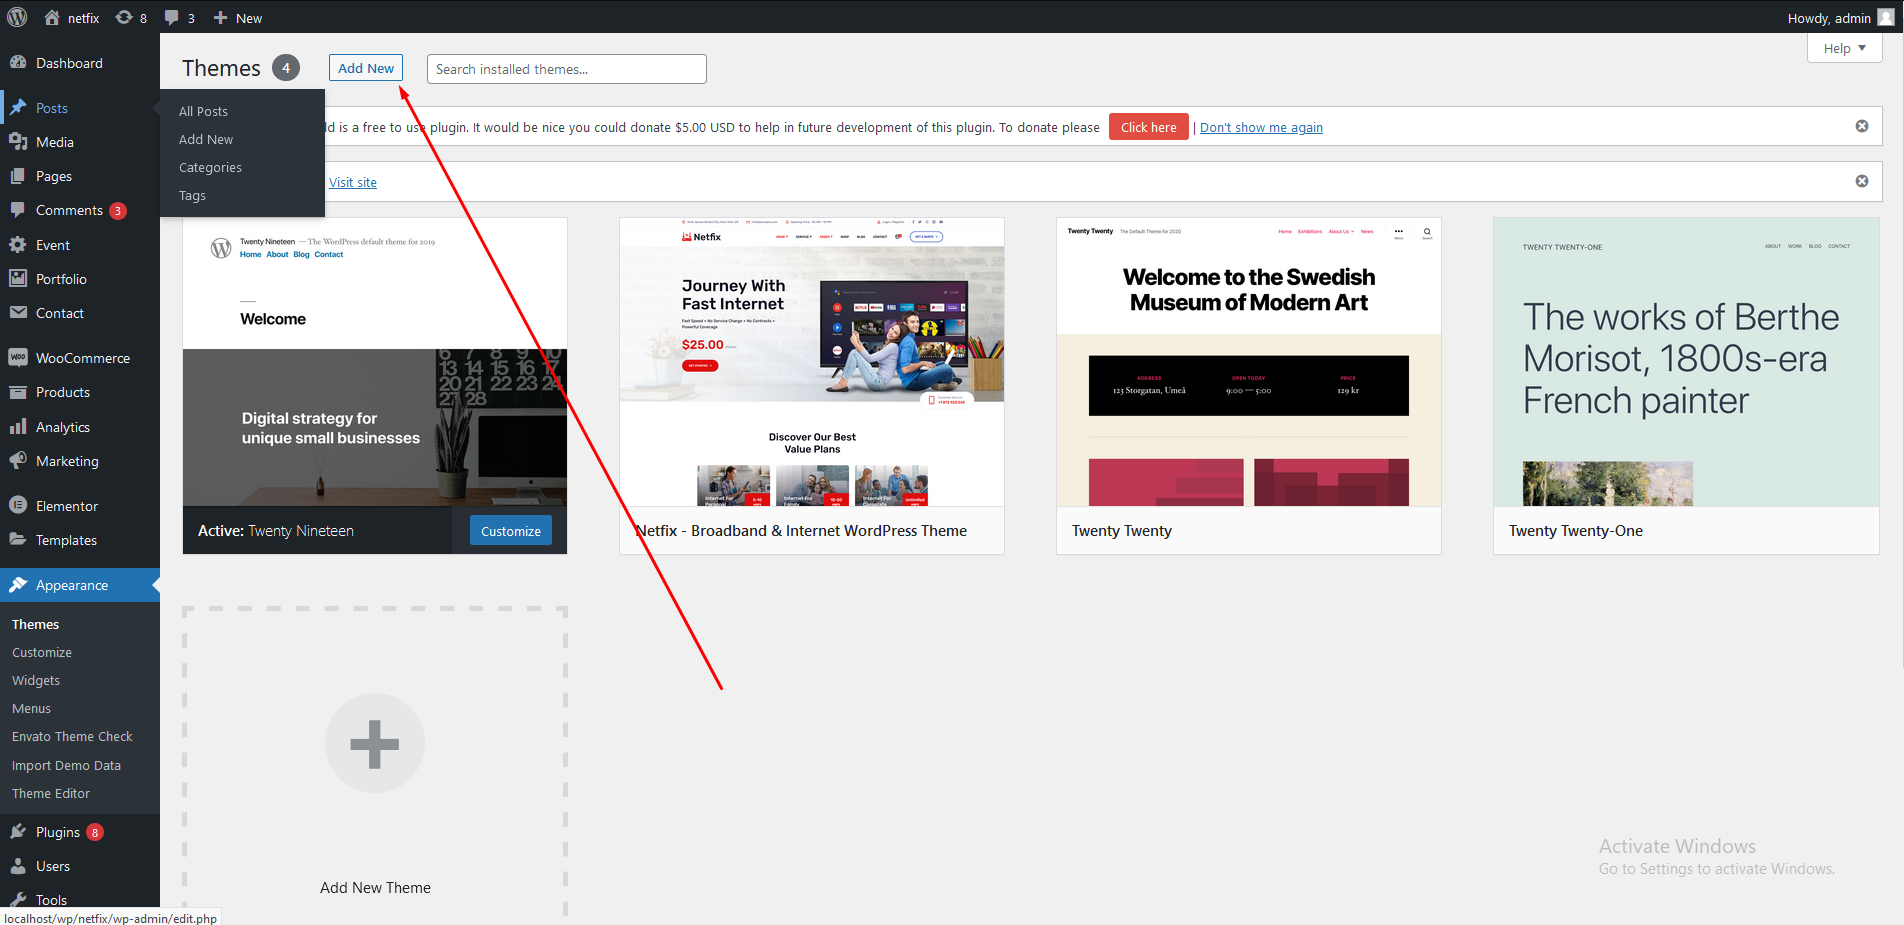Image resolution: width=1904 pixels, height=925 pixels.
Task: Open the comments bubble in admin bar
Action: (179, 18)
